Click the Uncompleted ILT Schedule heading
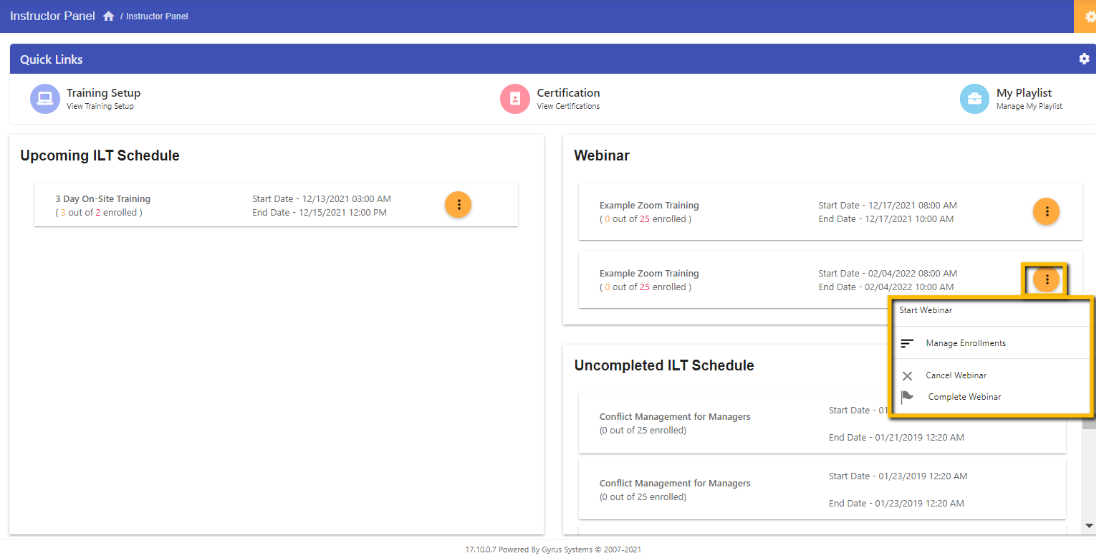Viewport: 1096px width, 555px height. click(664, 366)
